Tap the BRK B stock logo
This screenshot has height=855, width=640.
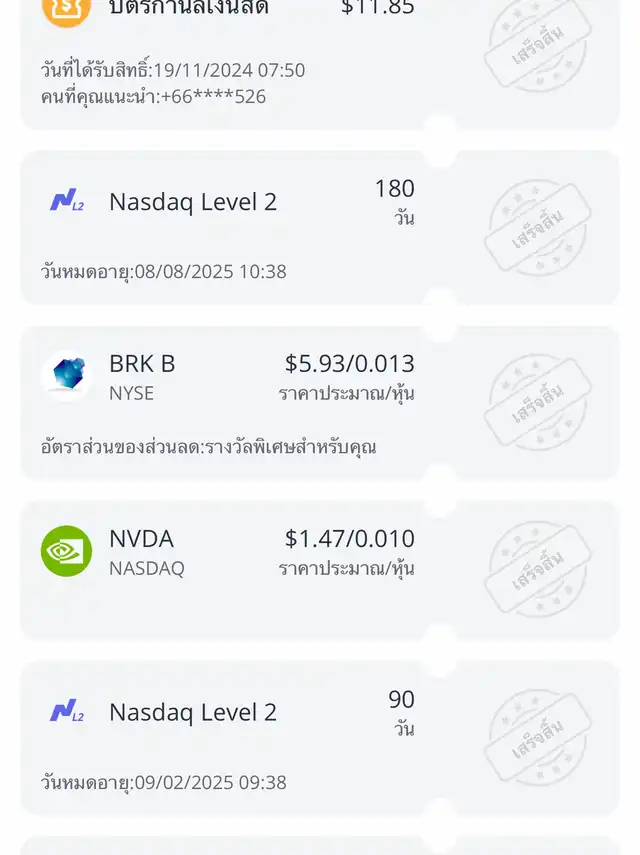coord(66,376)
